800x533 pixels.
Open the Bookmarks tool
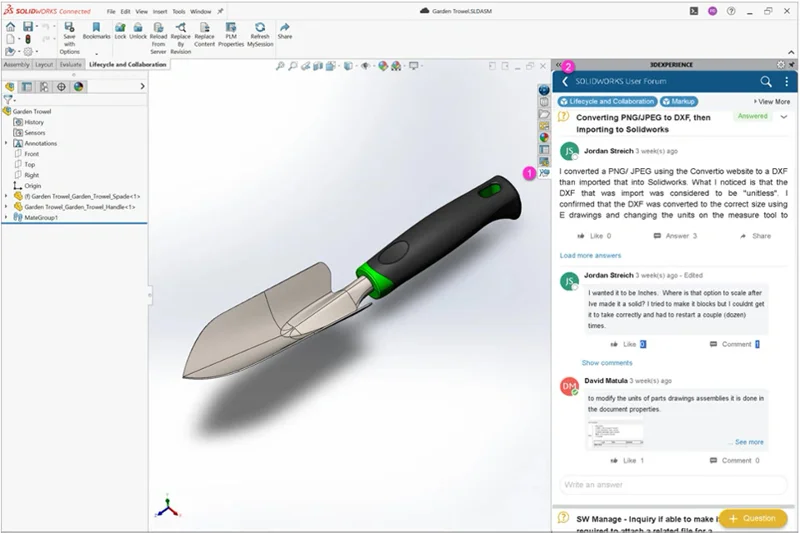click(97, 28)
